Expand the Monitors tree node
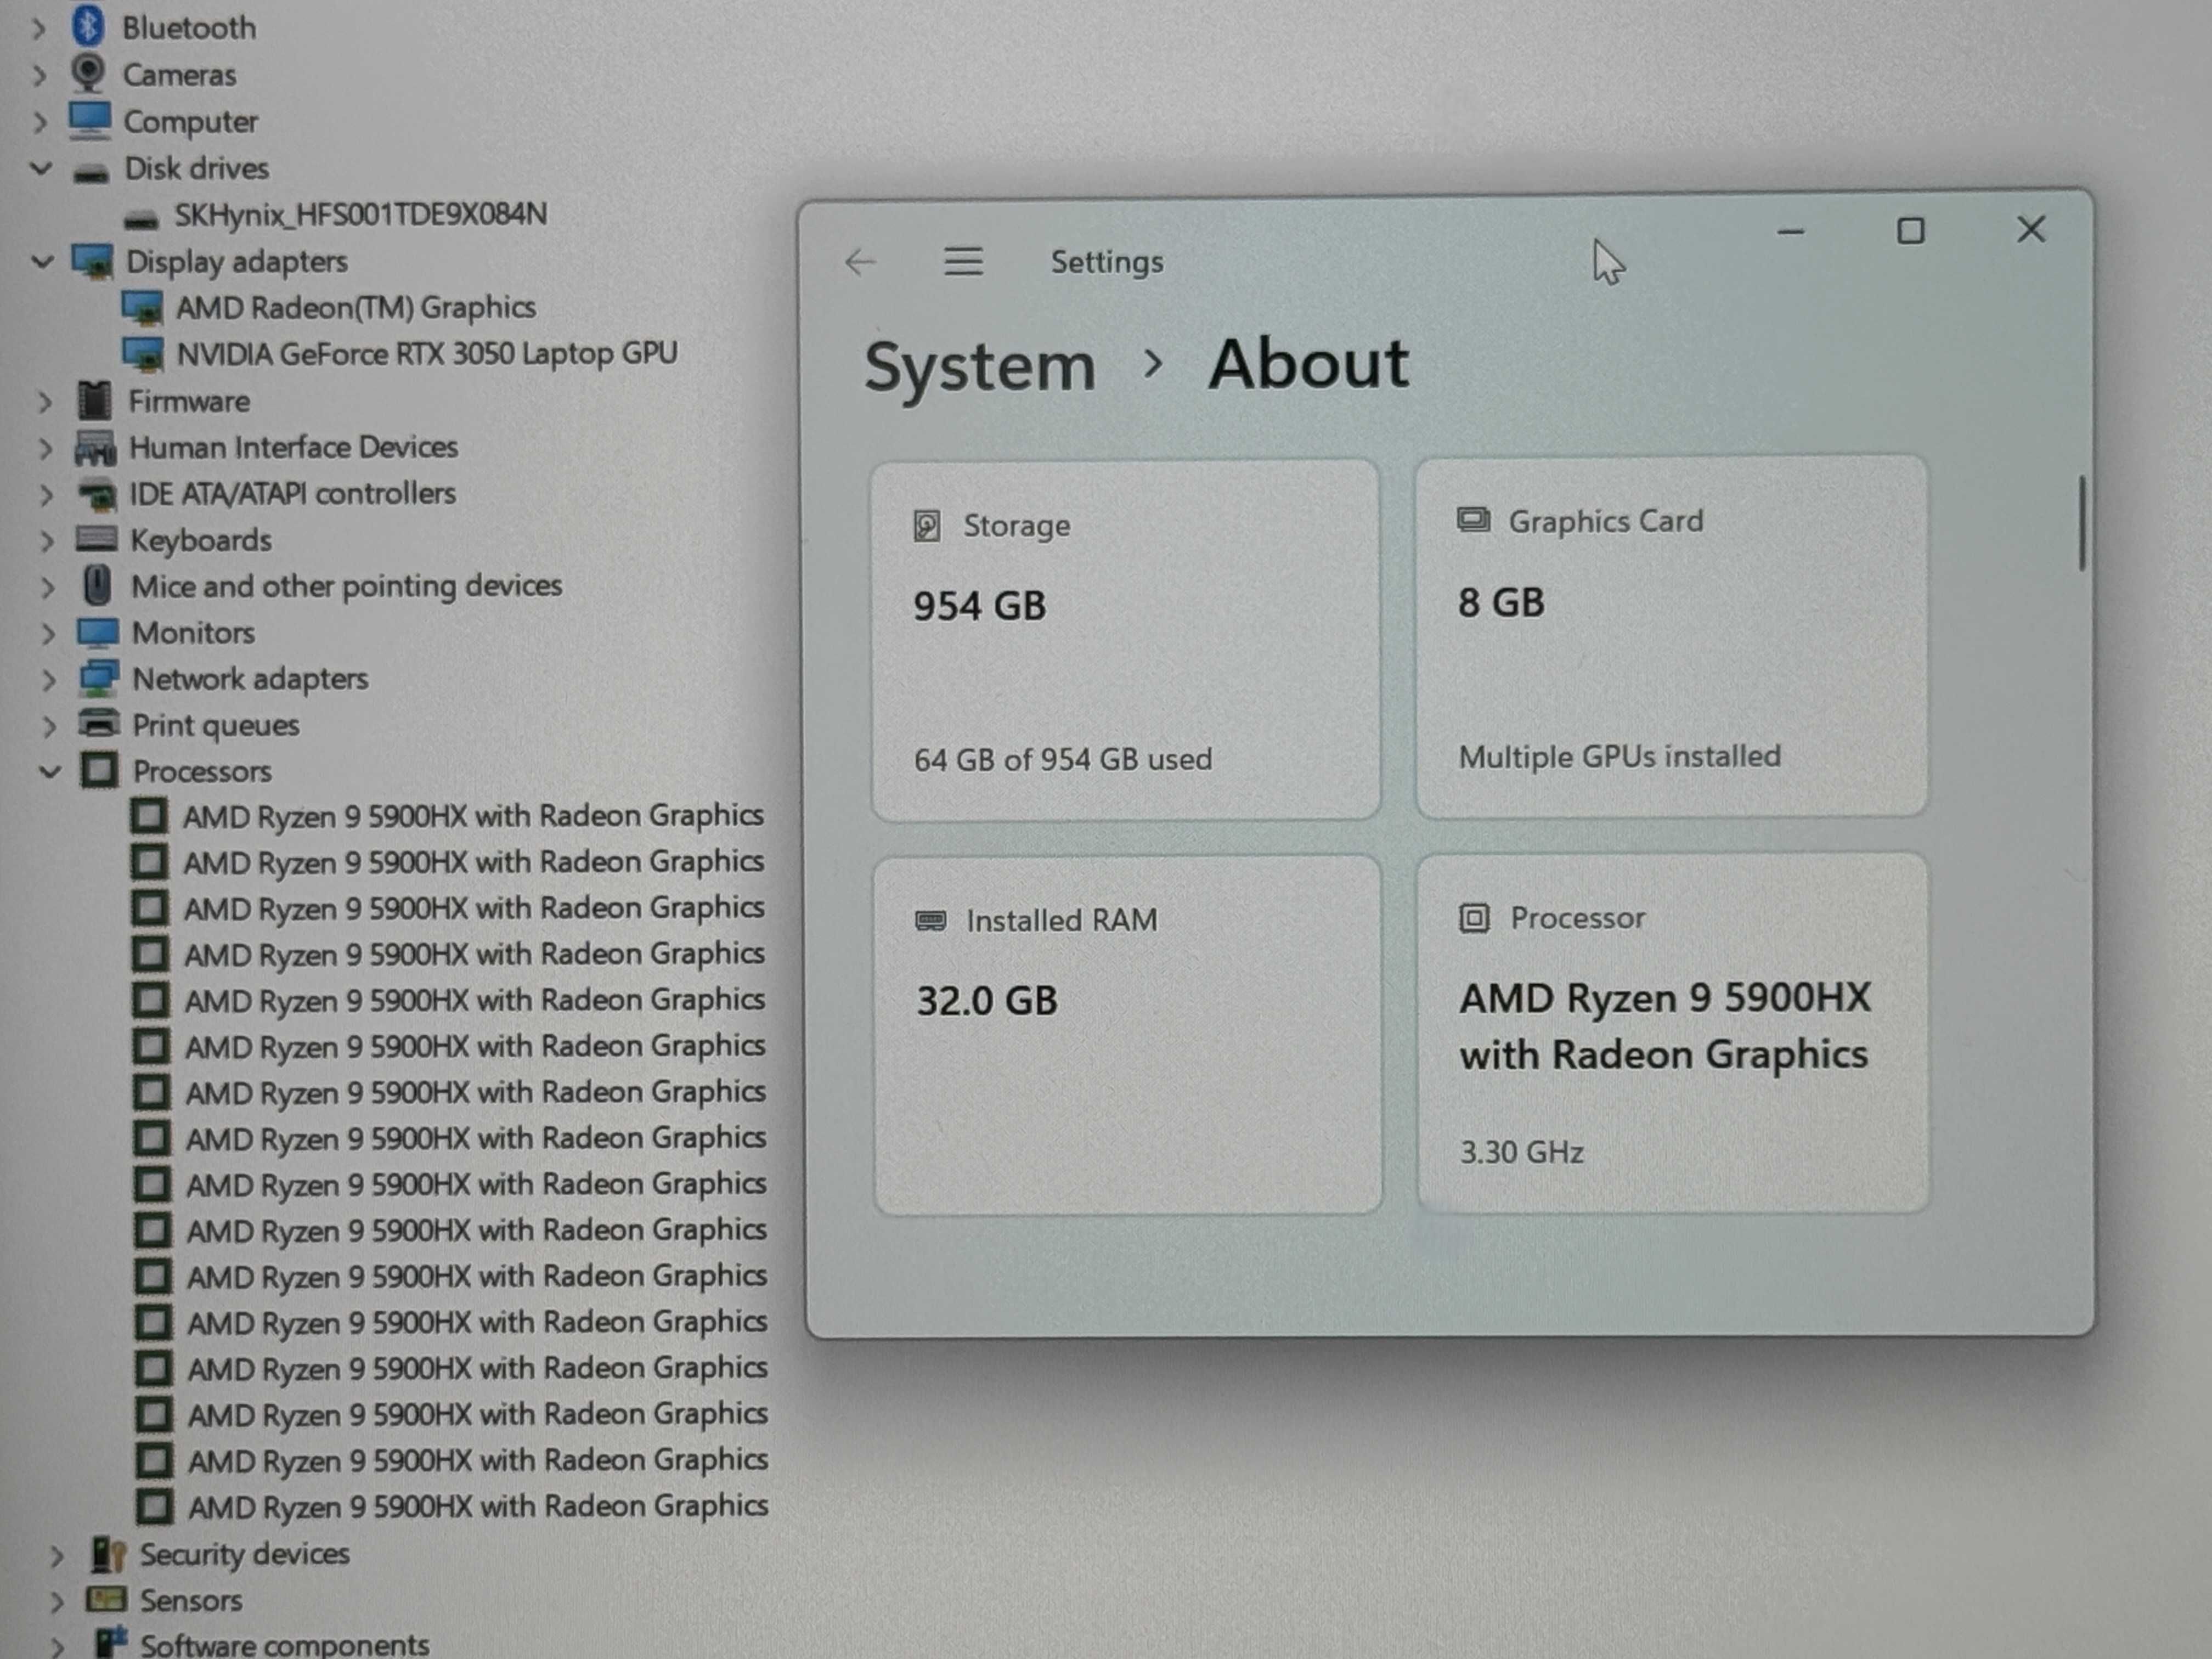 point(48,634)
